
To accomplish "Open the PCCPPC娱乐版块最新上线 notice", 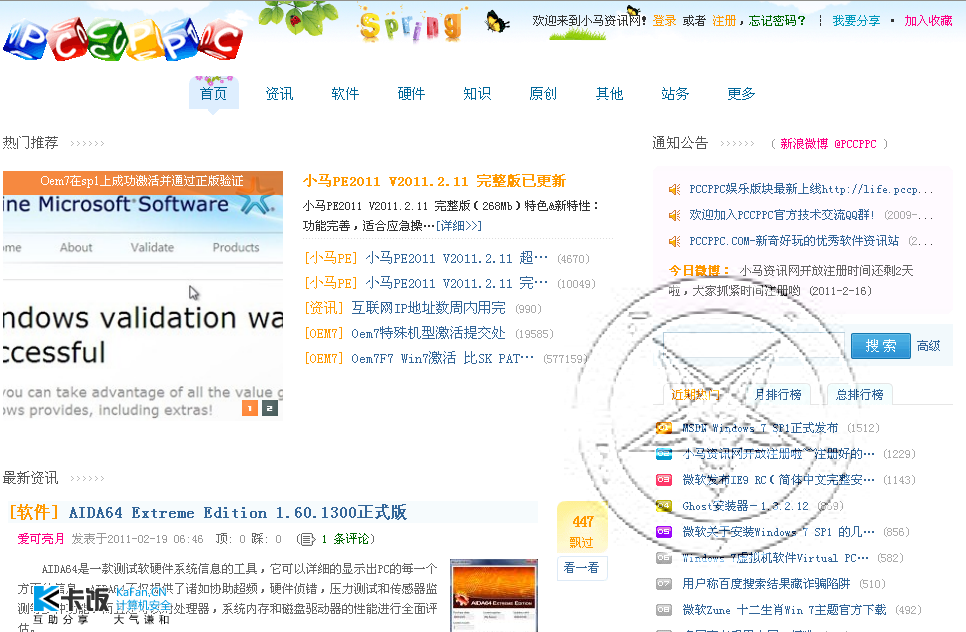I will 811,189.
